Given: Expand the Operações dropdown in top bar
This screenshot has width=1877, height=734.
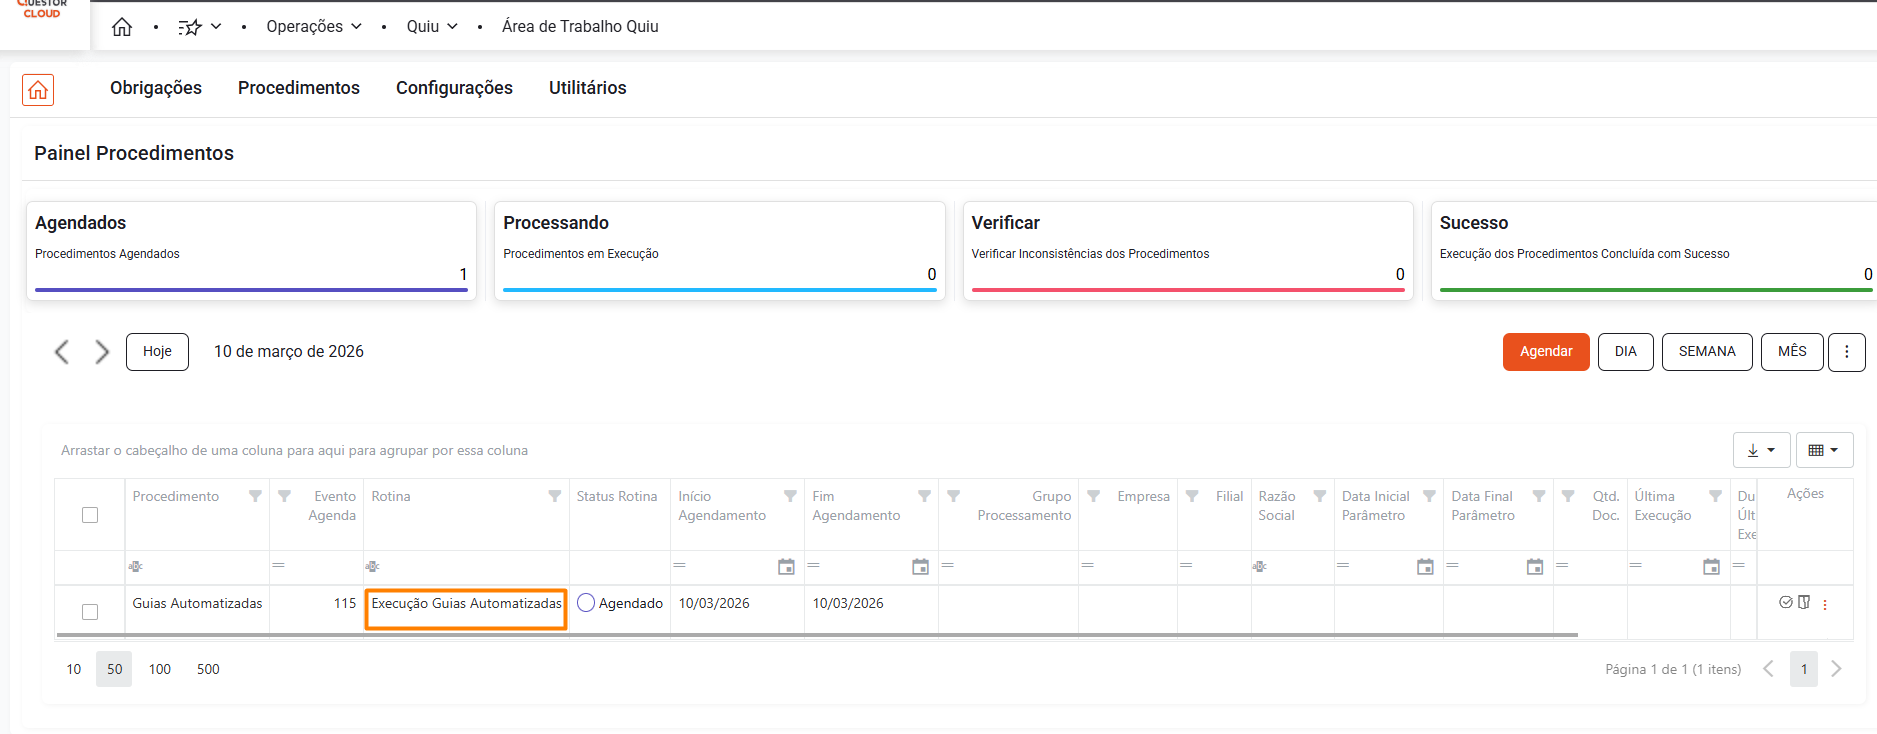Looking at the screenshot, I should point(313,27).
